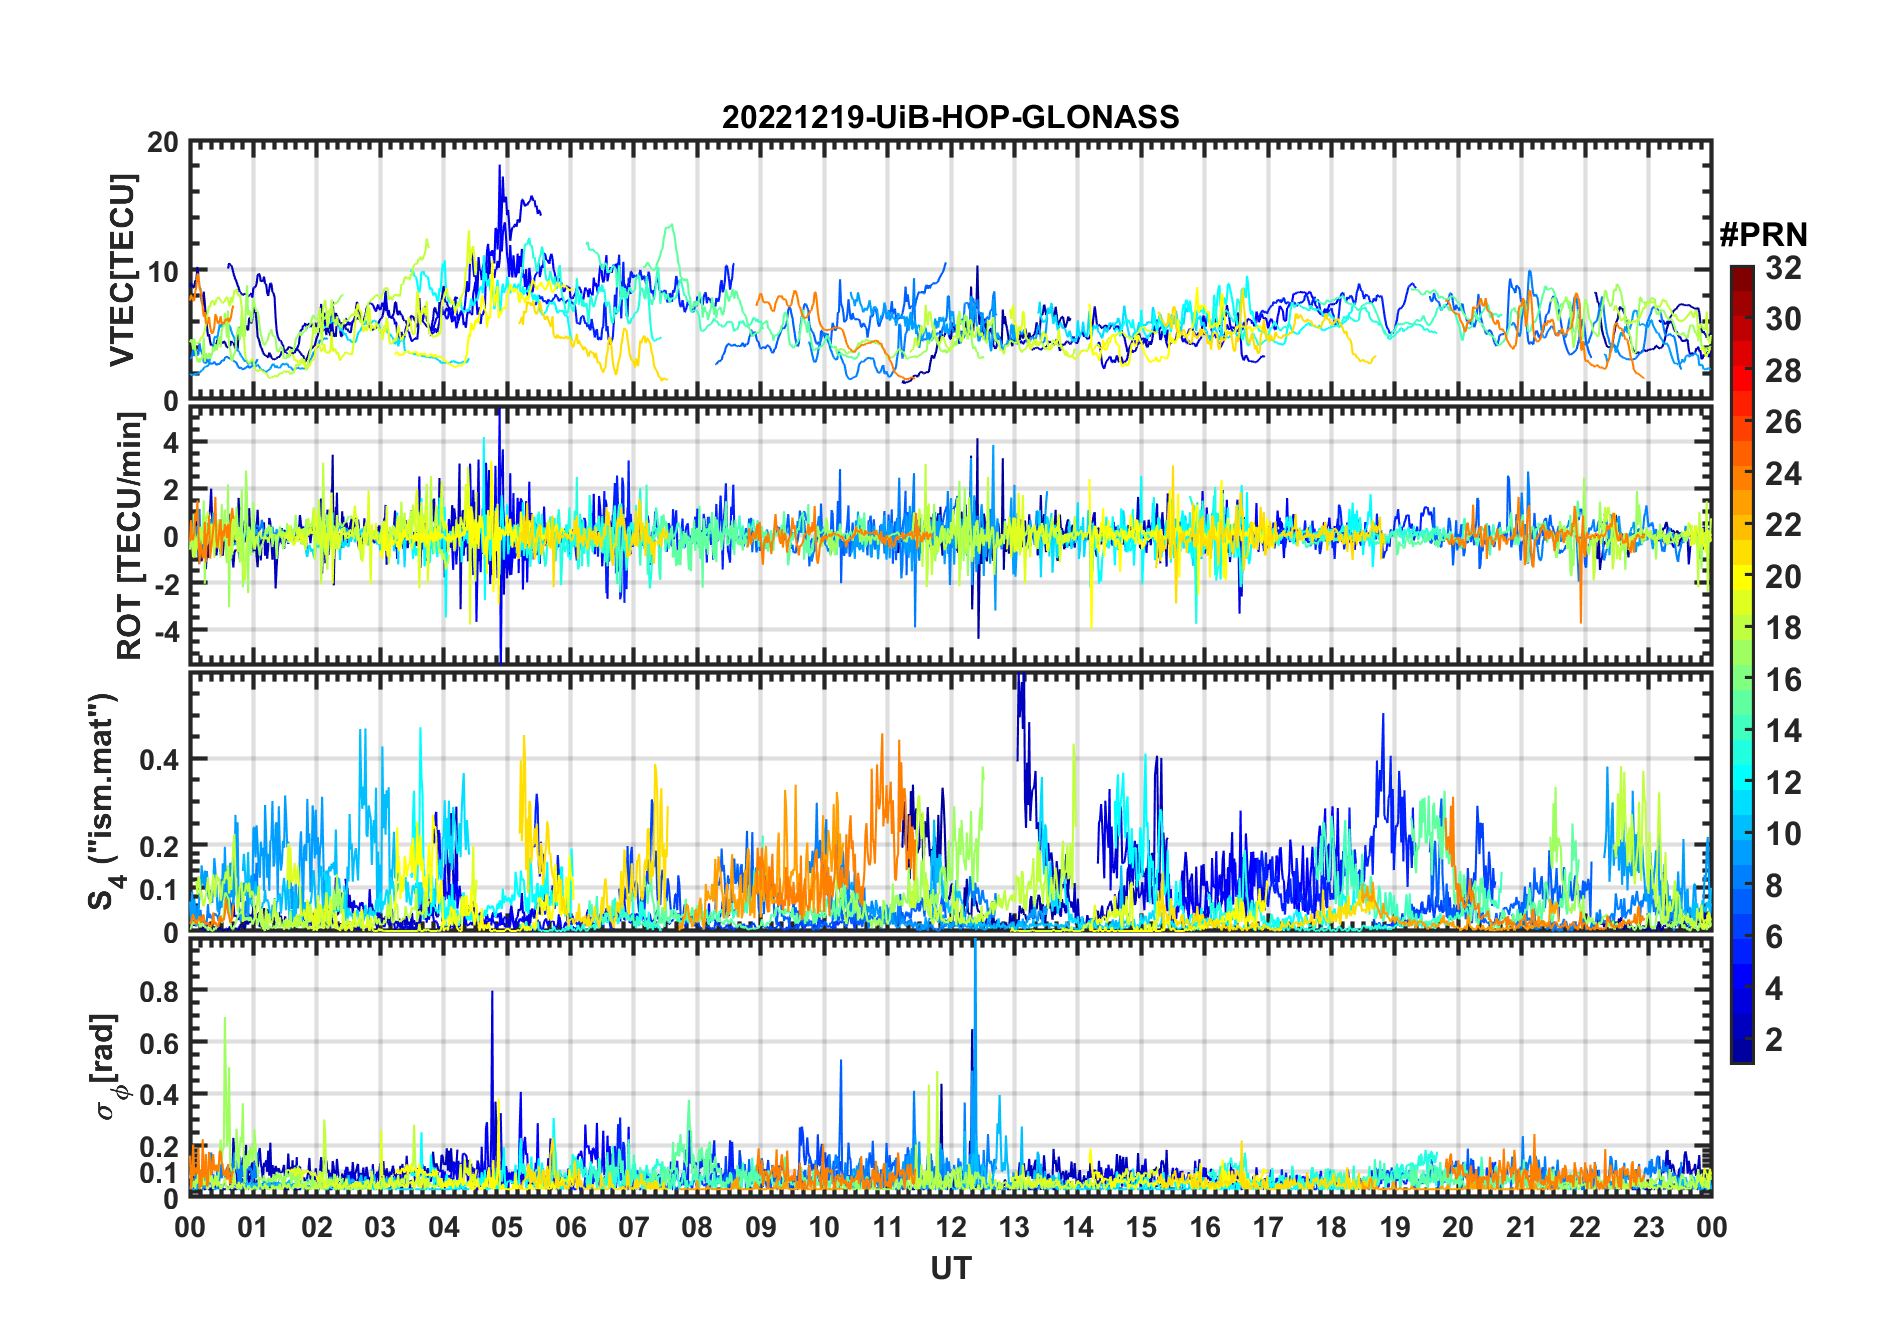Click x-axis hour label 01
This screenshot has width=1902, height=1330.
click(253, 1227)
